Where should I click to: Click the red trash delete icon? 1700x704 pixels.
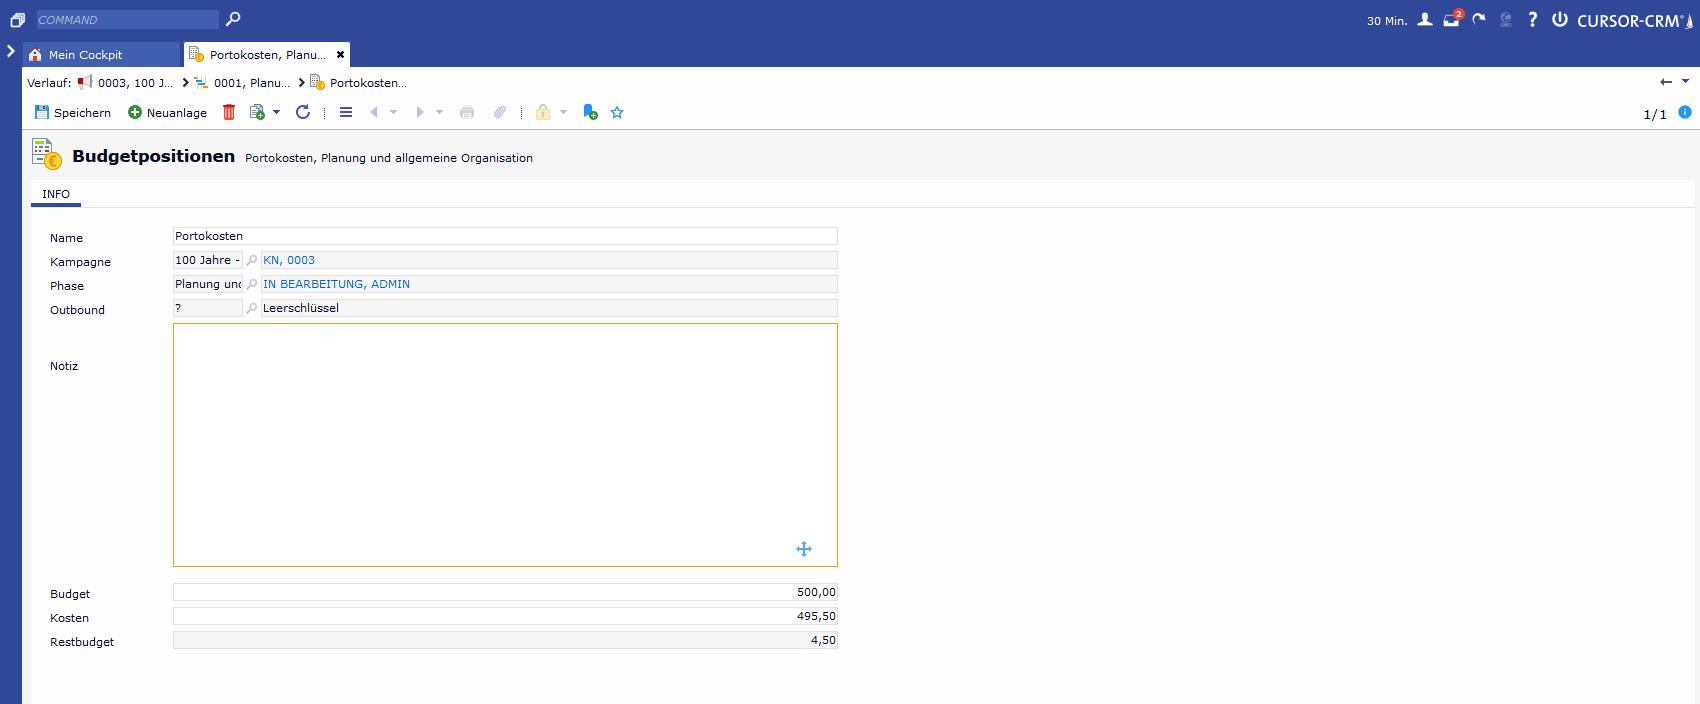[x=229, y=112]
